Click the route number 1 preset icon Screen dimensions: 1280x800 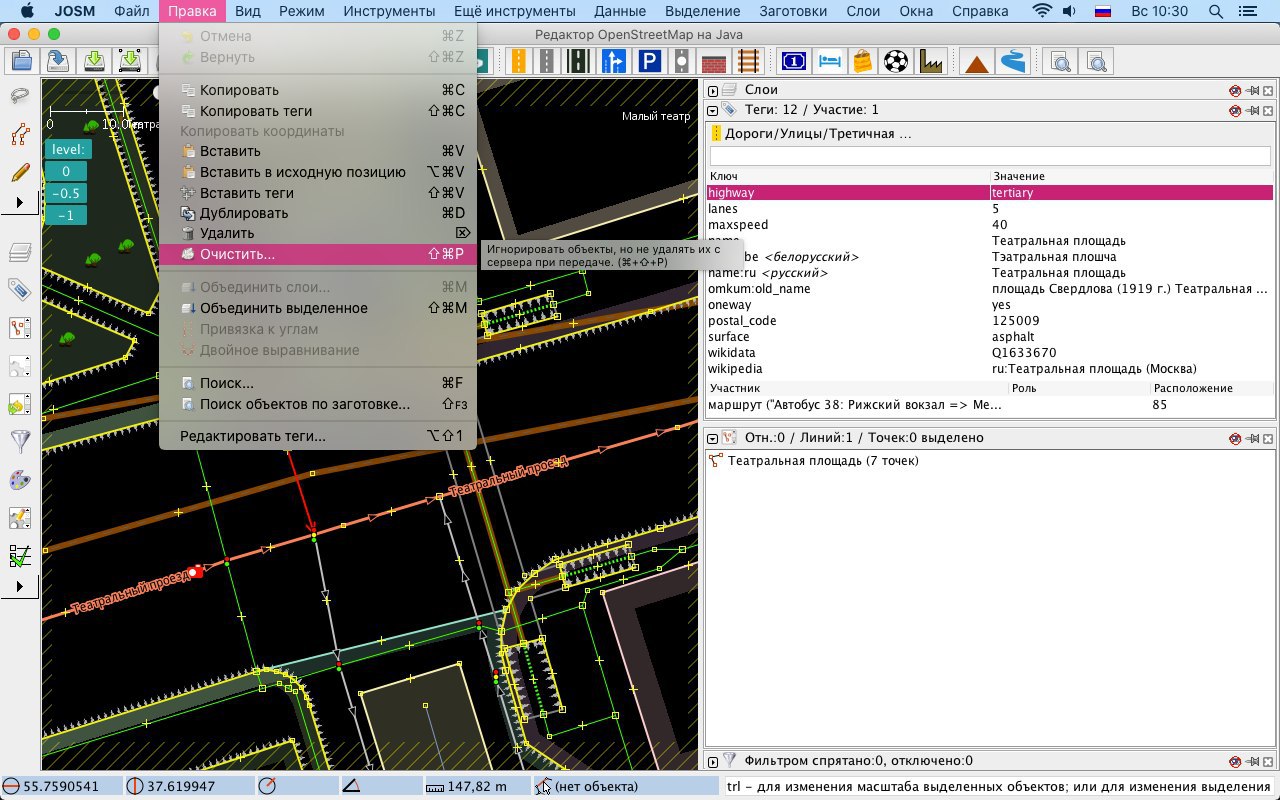click(793, 61)
